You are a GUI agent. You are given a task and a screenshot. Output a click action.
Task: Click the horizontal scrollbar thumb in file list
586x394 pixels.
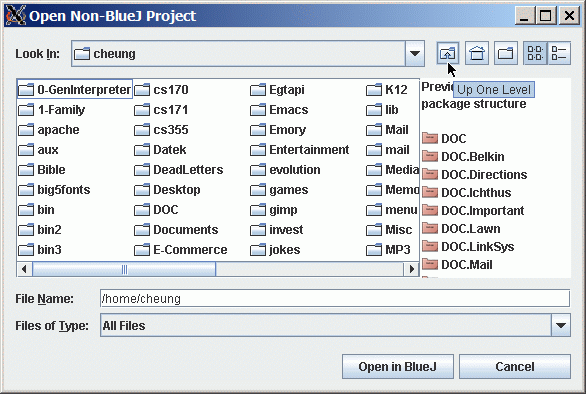click(x=124, y=269)
